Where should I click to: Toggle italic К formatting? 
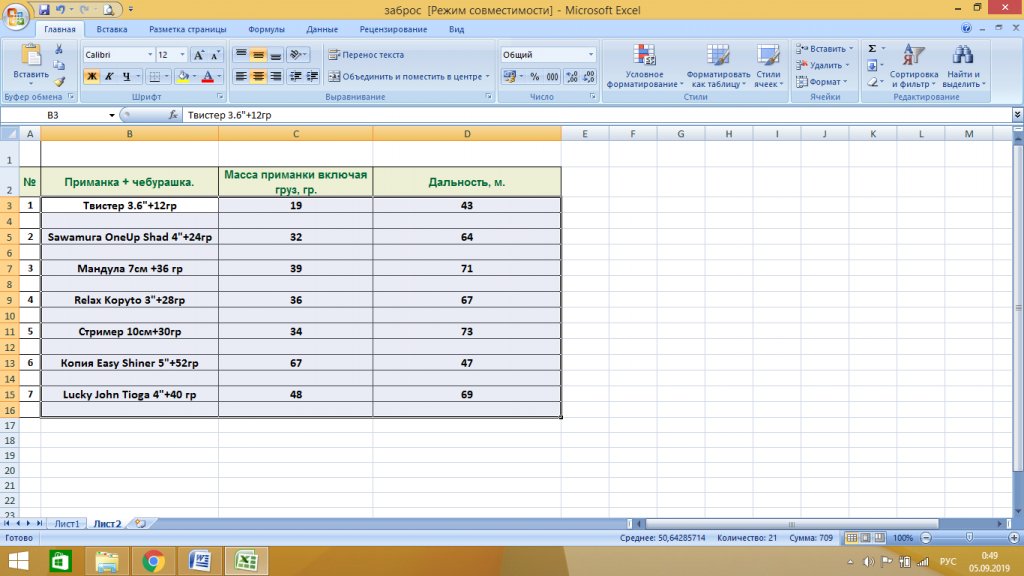point(109,76)
